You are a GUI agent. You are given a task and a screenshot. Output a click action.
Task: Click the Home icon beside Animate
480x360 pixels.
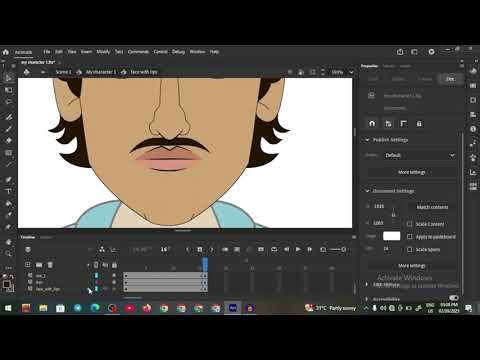(x=6, y=52)
